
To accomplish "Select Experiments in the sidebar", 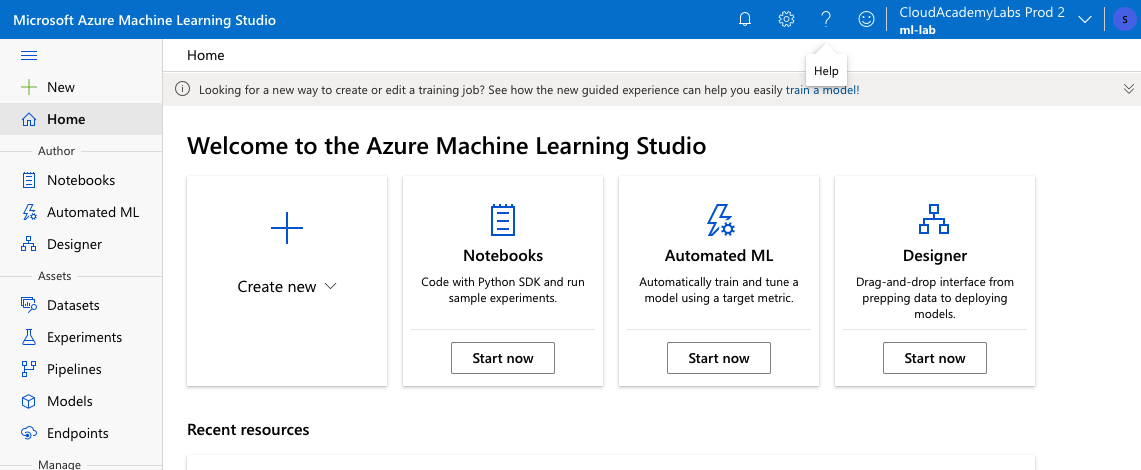I will coord(84,338).
